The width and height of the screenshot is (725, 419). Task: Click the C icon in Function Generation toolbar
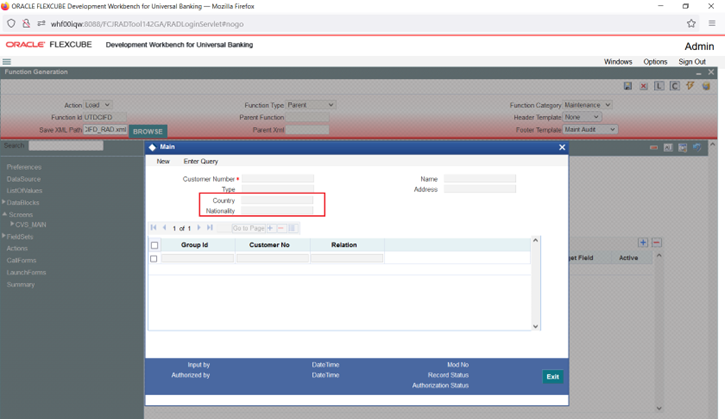click(675, 86)
